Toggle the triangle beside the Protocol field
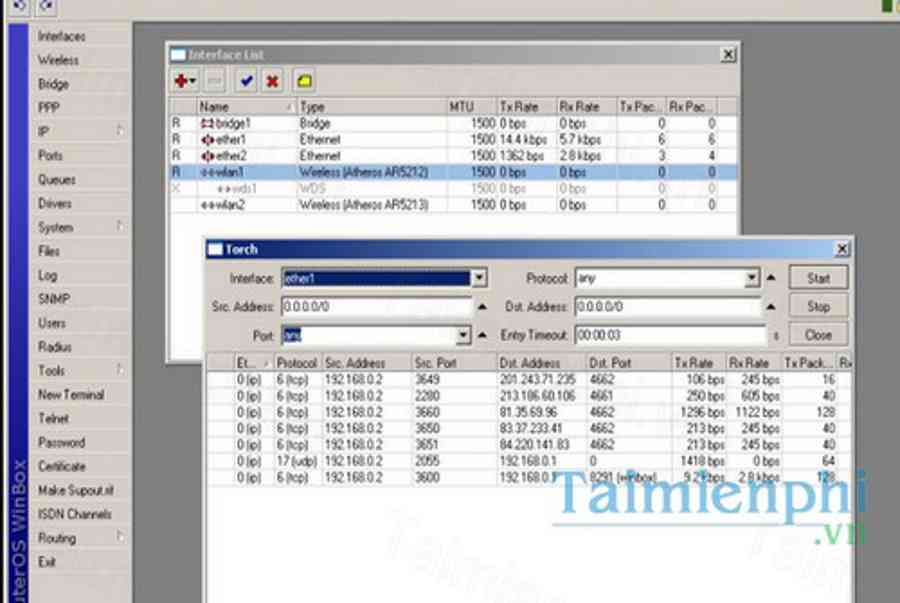Image resolution: width=900 pixels, height=603 pixels. (x=769, y=278)
